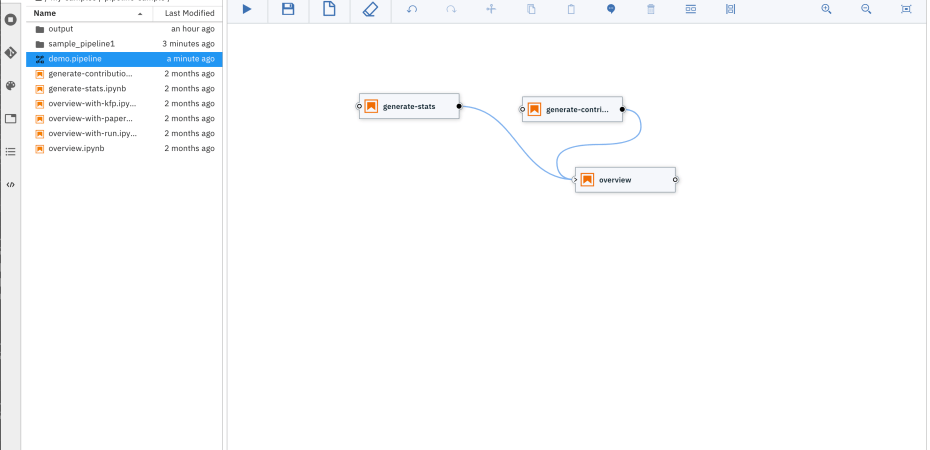Screen dimensions: 930x450
Task: Click the undo arrow in toolbar
Action: (x=411, y=9)
